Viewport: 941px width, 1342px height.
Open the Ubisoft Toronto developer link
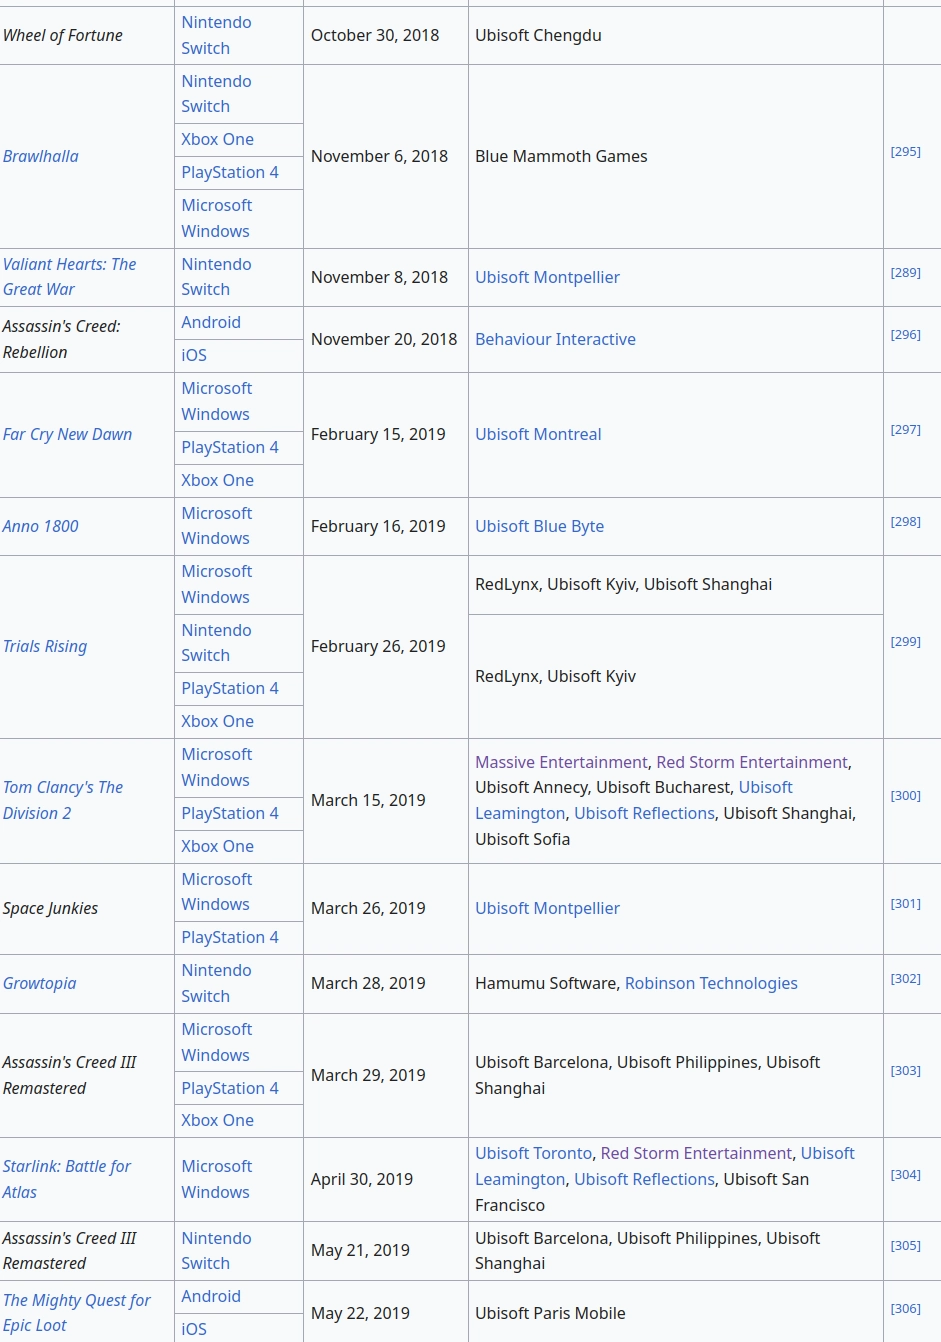[x=533, y=1153]
